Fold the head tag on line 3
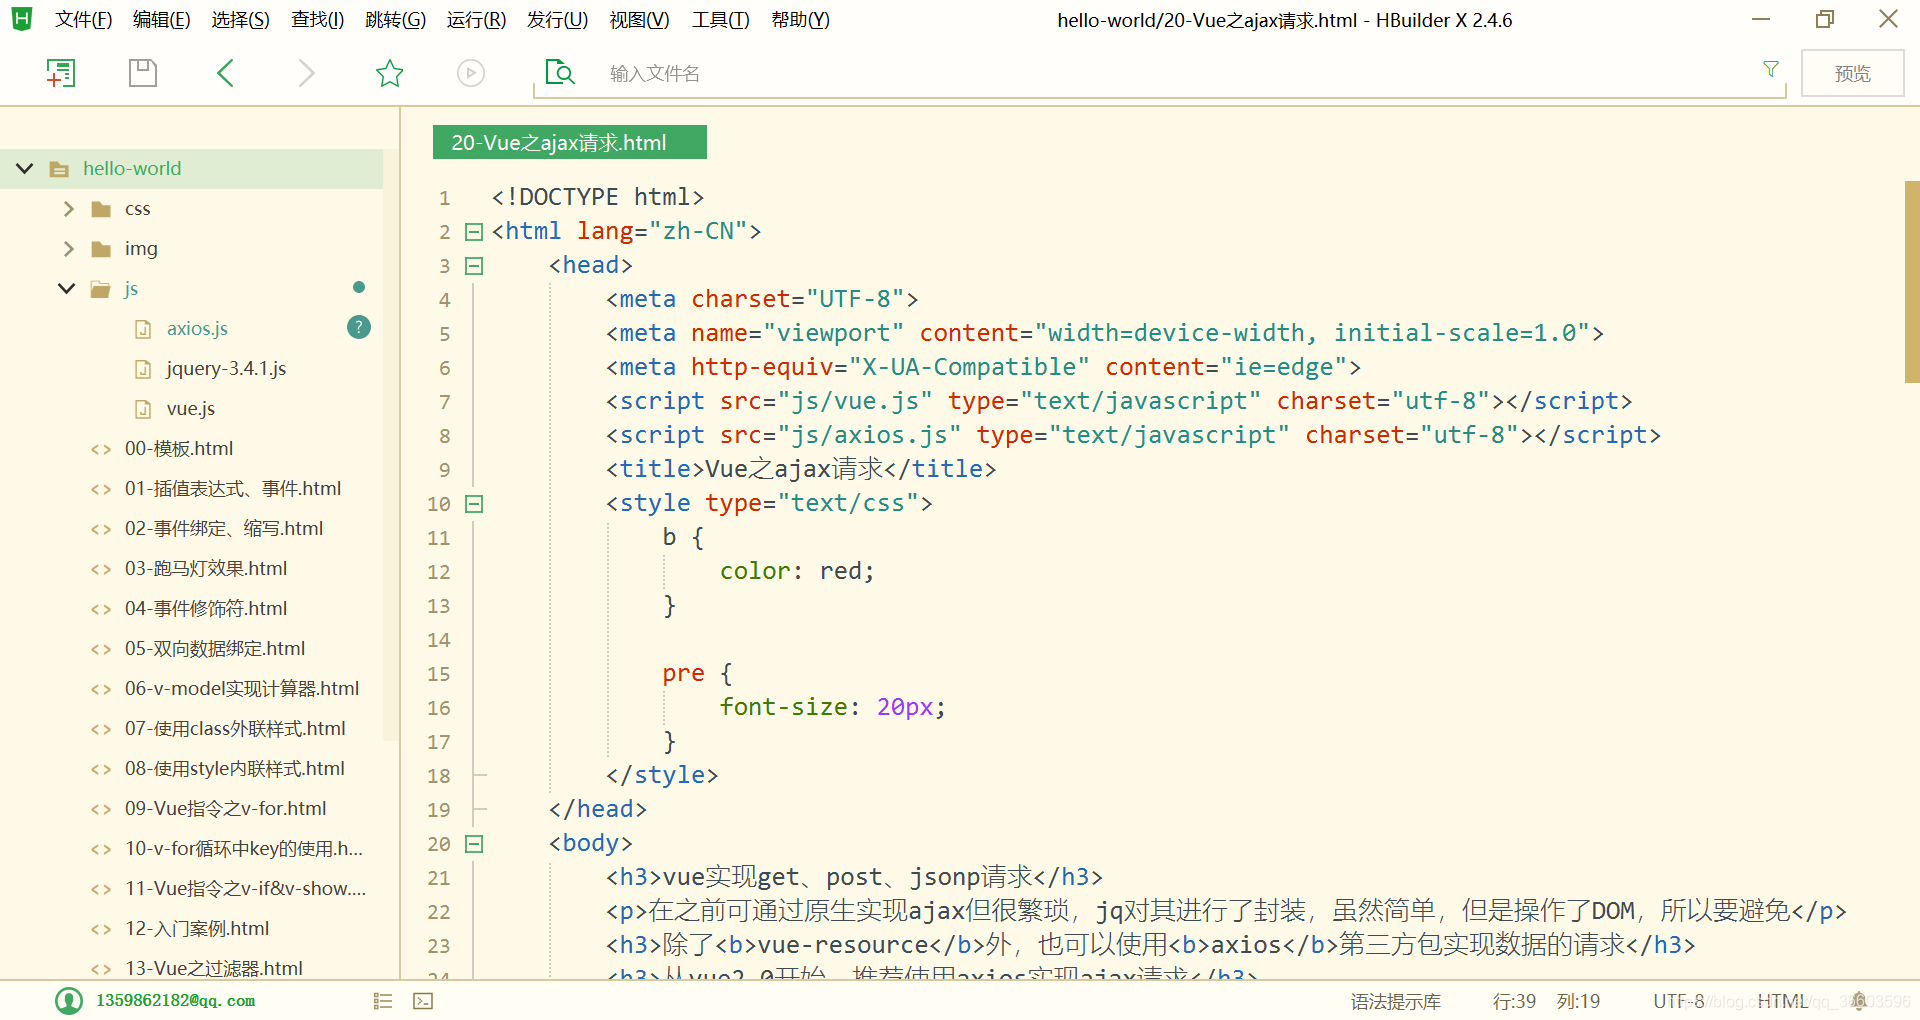Screen dimensions: 1920x1020 pyautogui.click(x=474, y=266)
